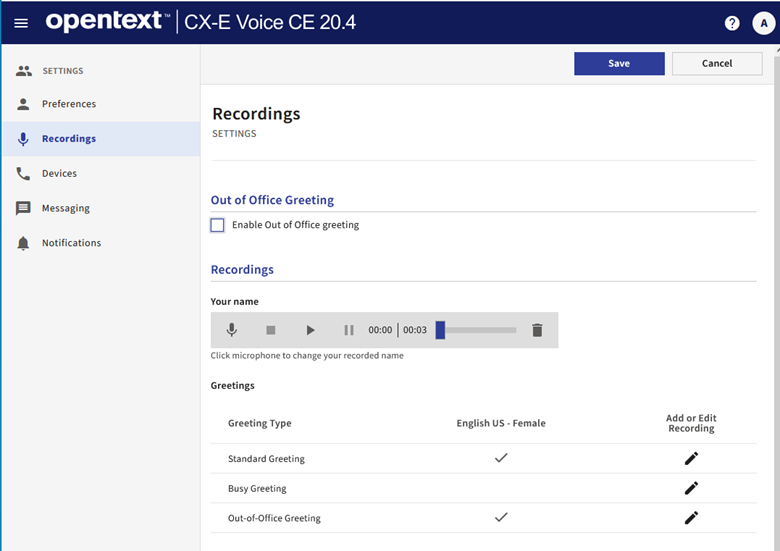Click the English US - Female column header

coord(501,423)
